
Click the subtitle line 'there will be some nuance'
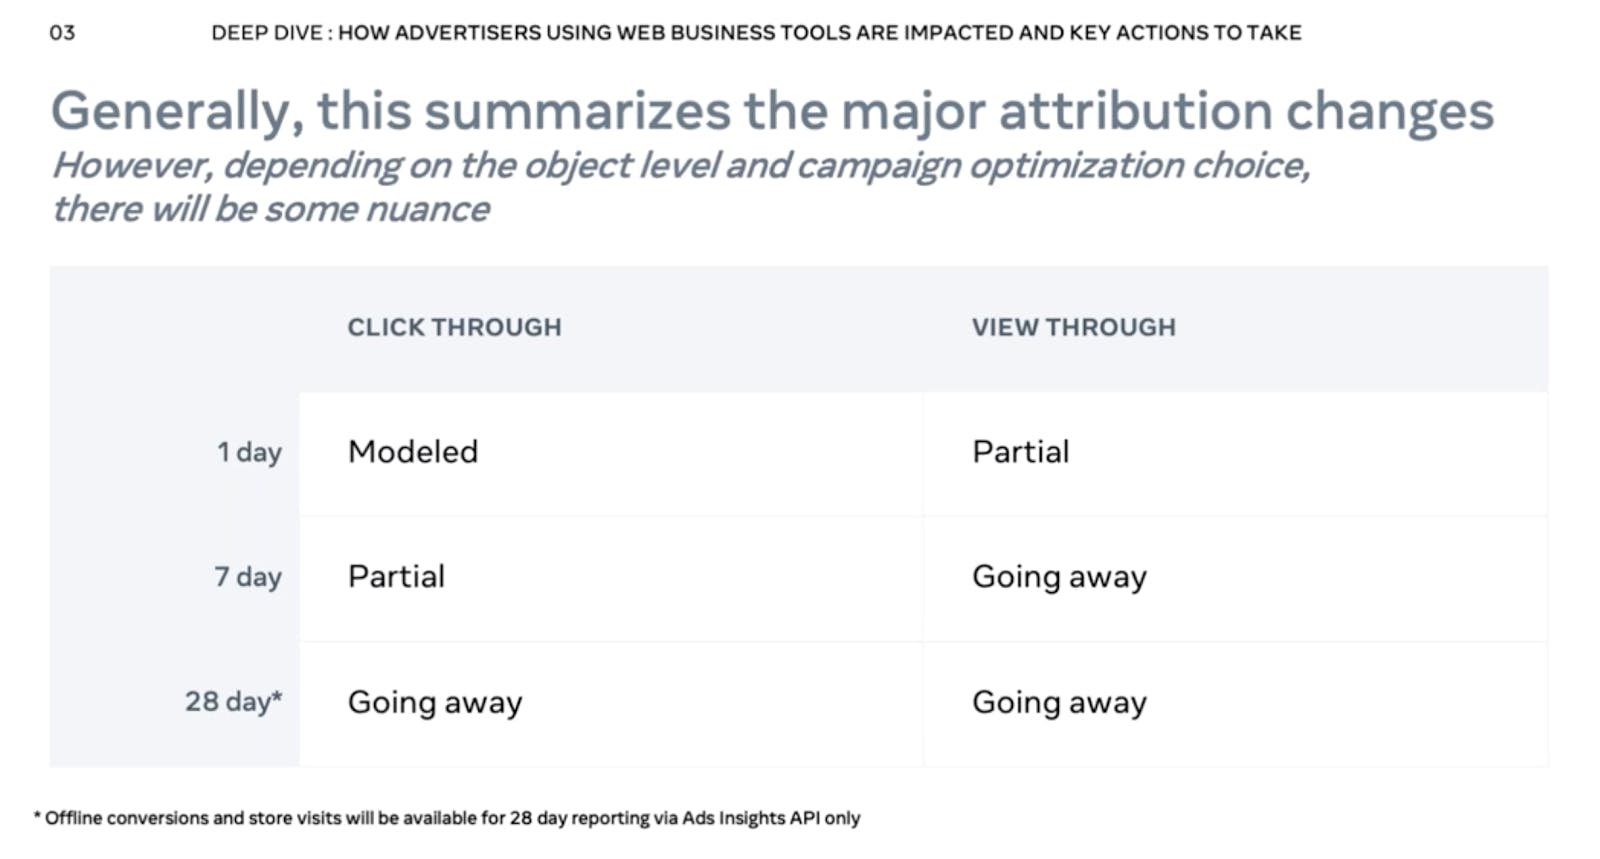pyautogui.click(x=271, y=209)
